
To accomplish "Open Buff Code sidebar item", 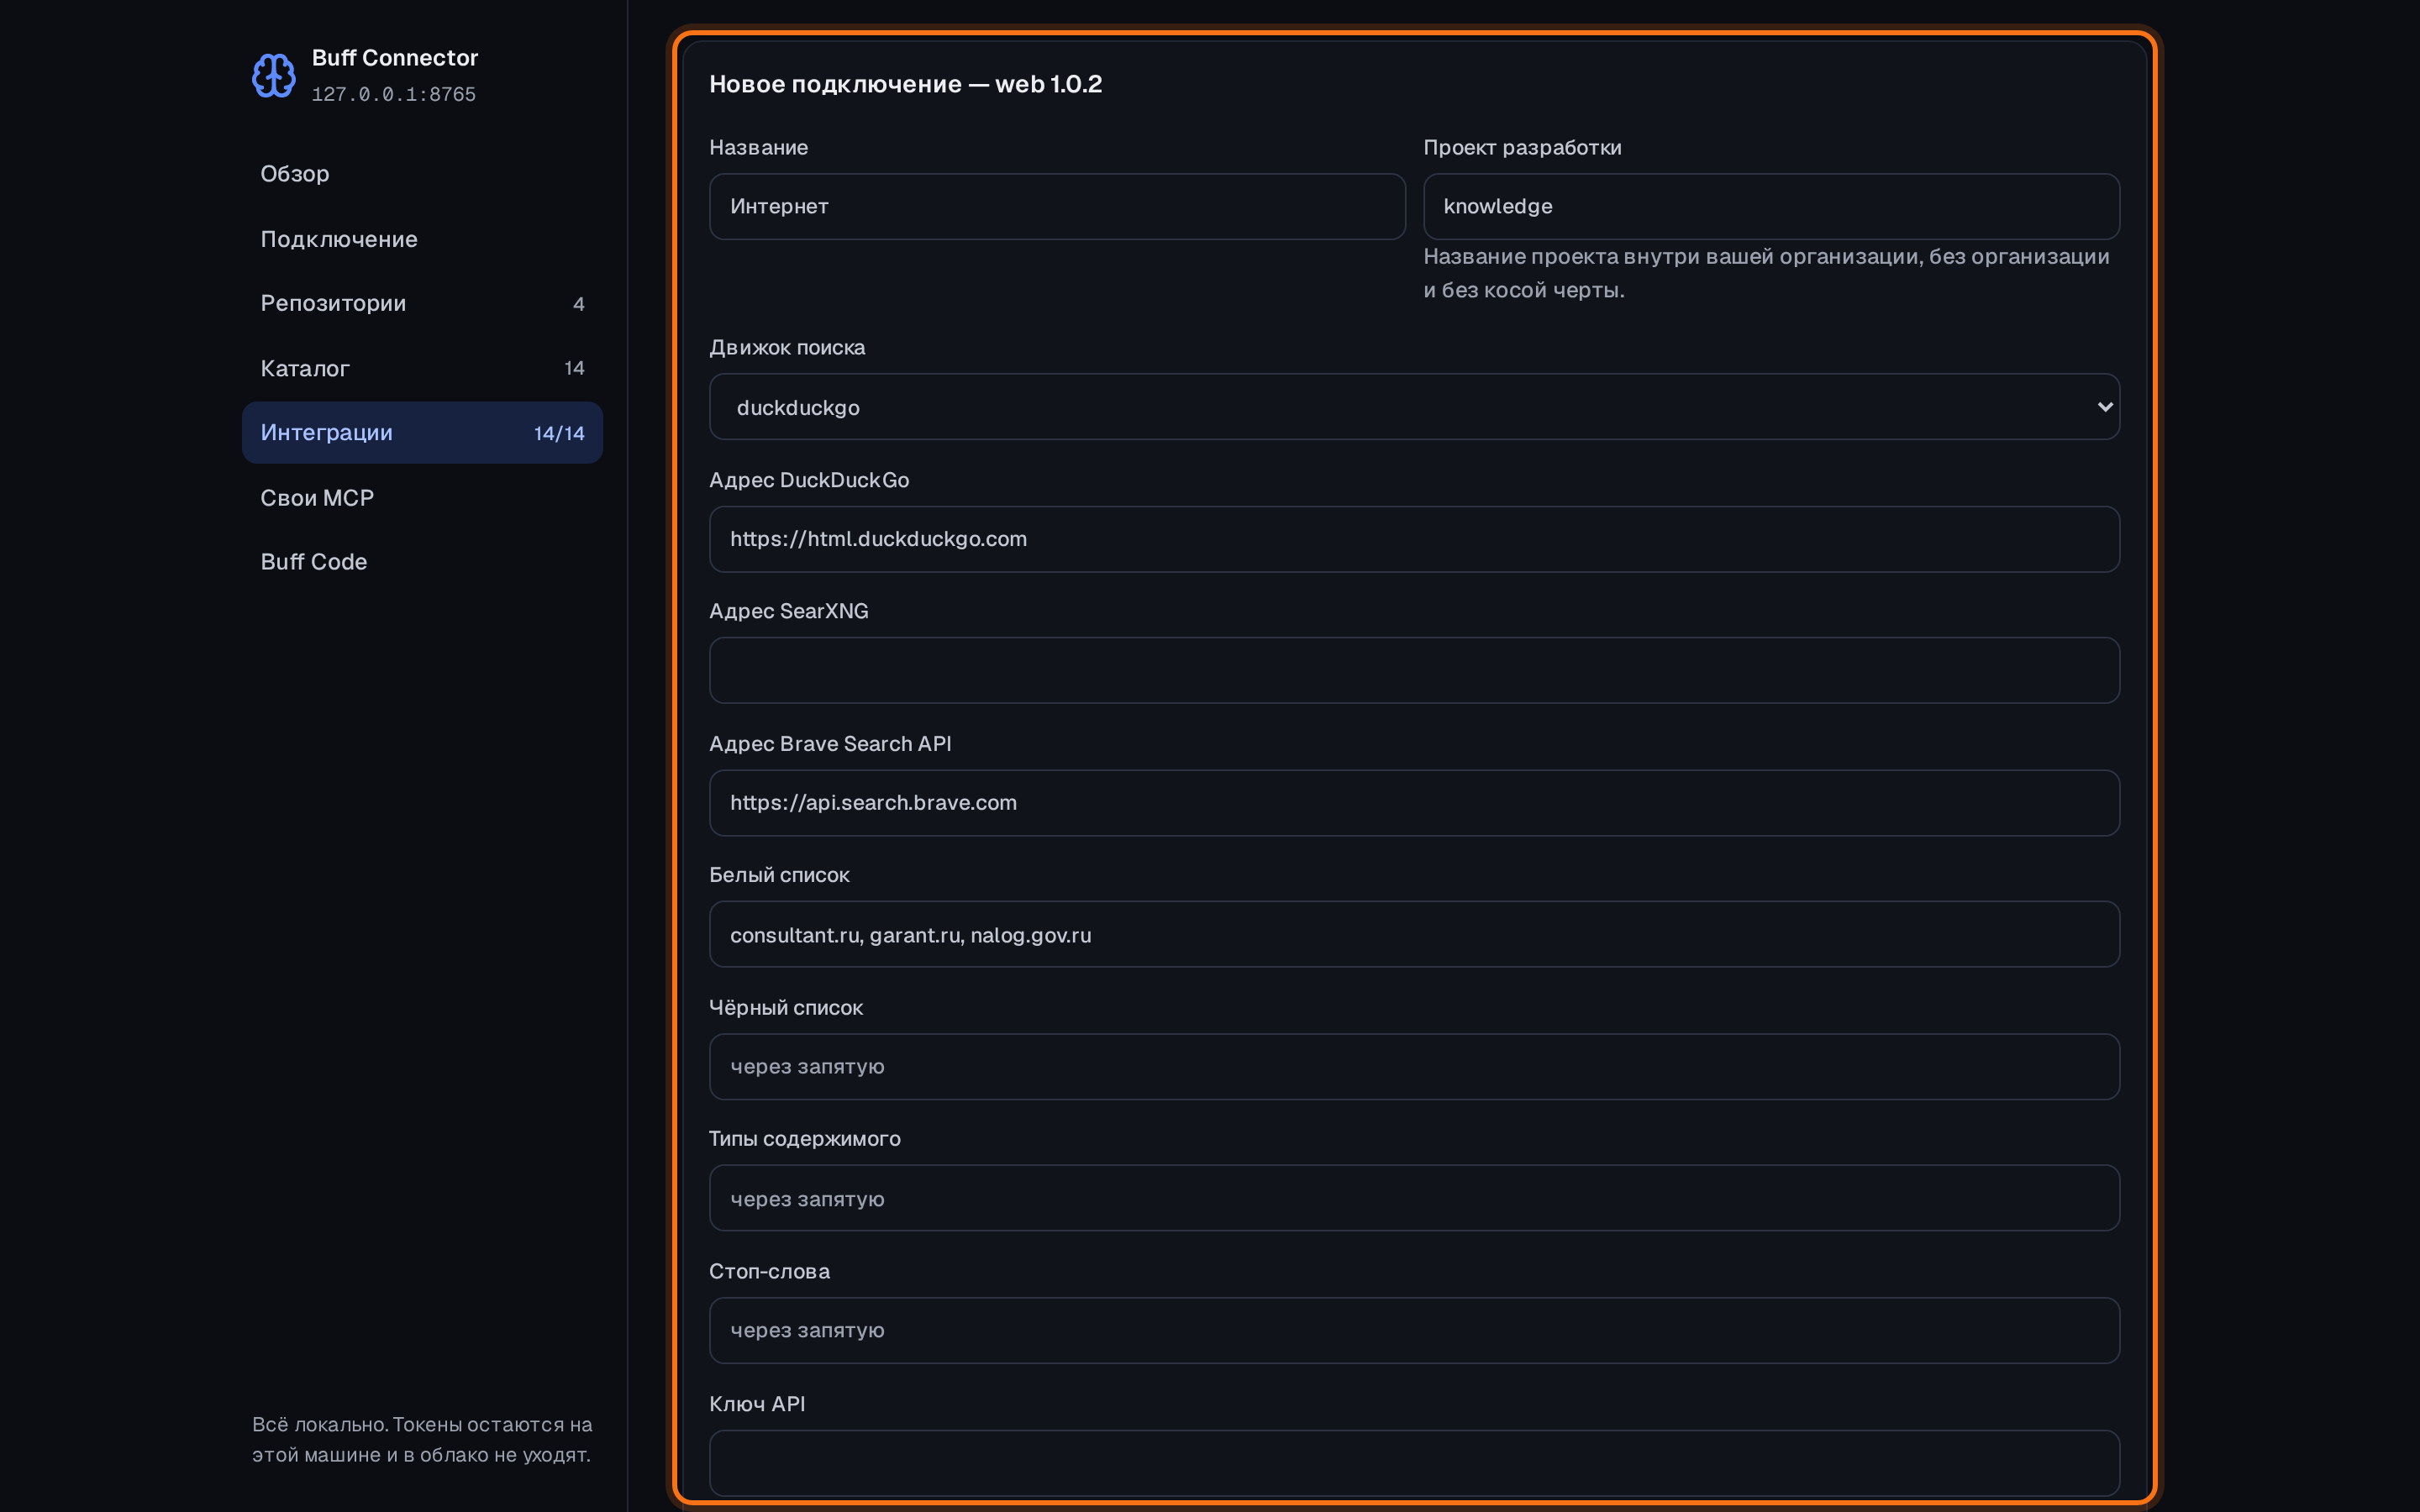I will click(x=422, y=562).
